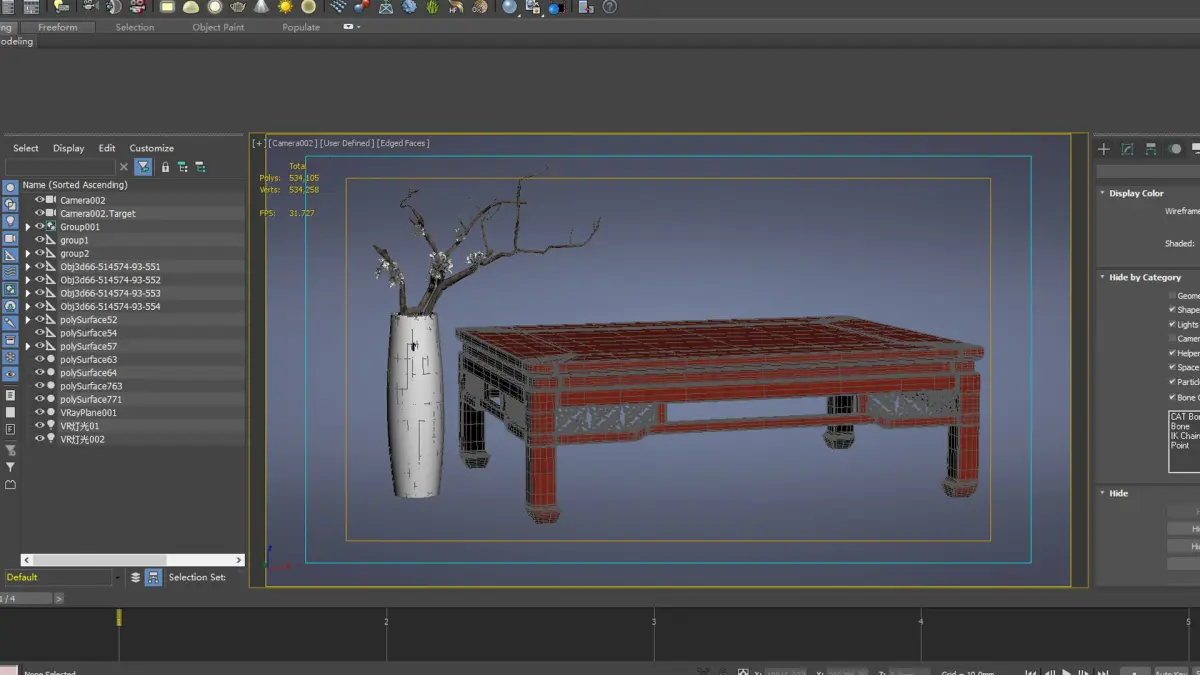Expand the polySurface52 tree node
The width and height of the screenshot is (1200, 675).
coord(28,320)
